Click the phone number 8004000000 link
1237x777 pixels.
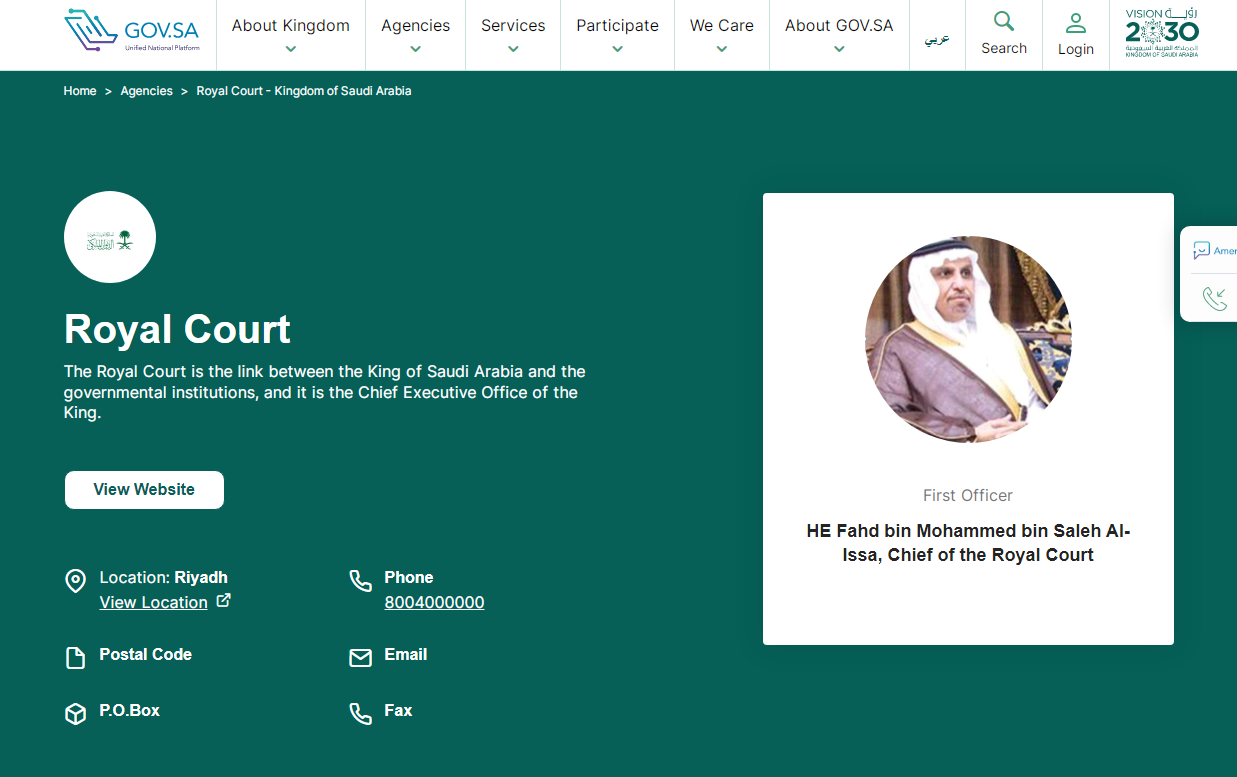coord(434,603)
